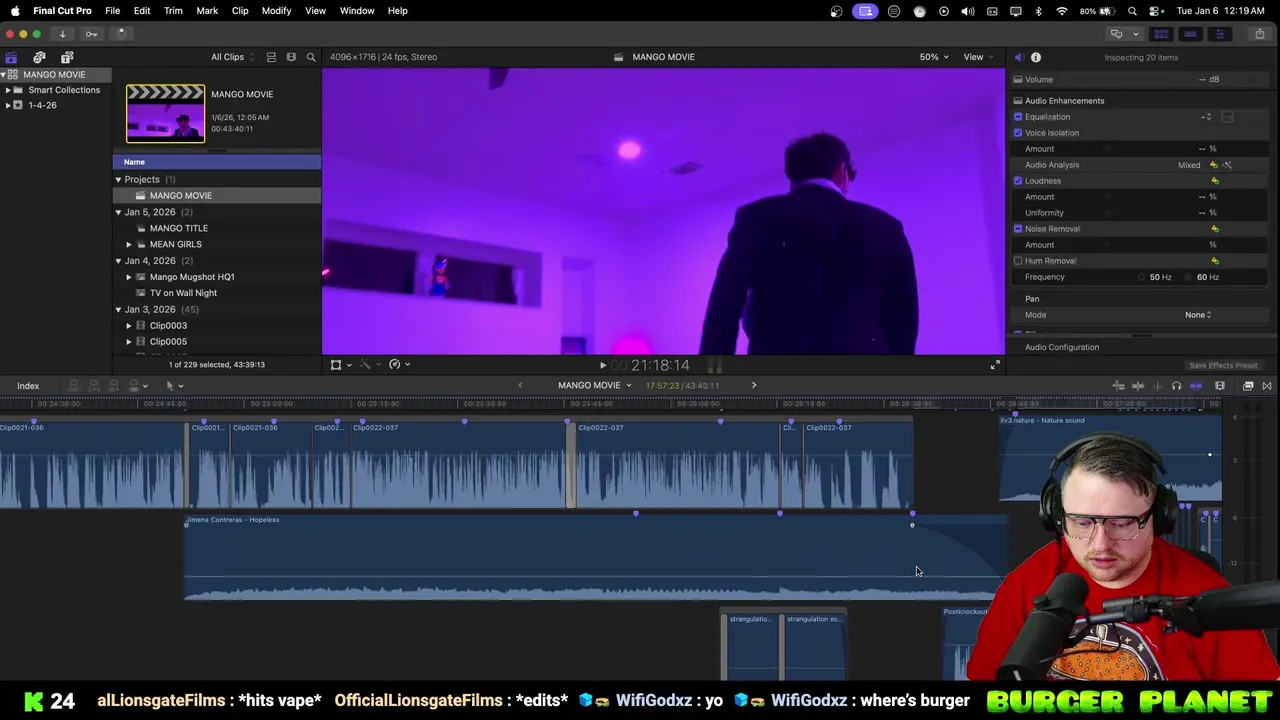The image size is (1280, 720).
Task: Open the Background Tasks indicator
Action: point(121,33)
